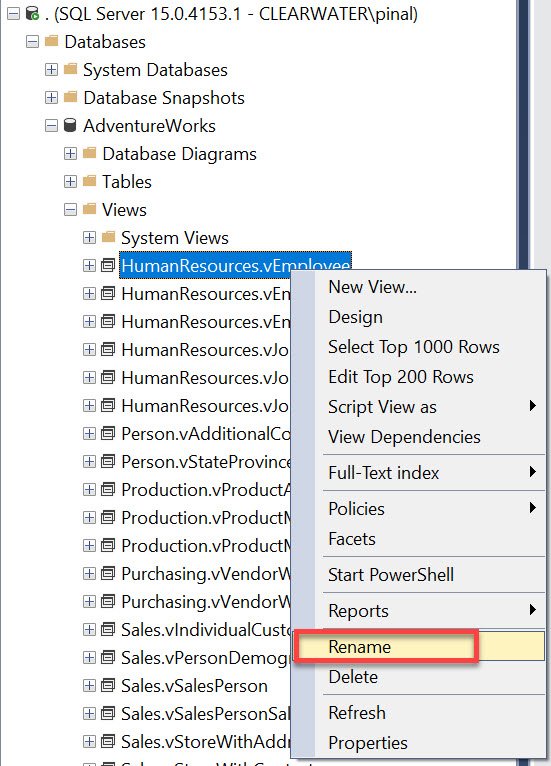551x766 pixels.
Task: Click the Database Diagrams folder icon
Action: tap(89, 153)
